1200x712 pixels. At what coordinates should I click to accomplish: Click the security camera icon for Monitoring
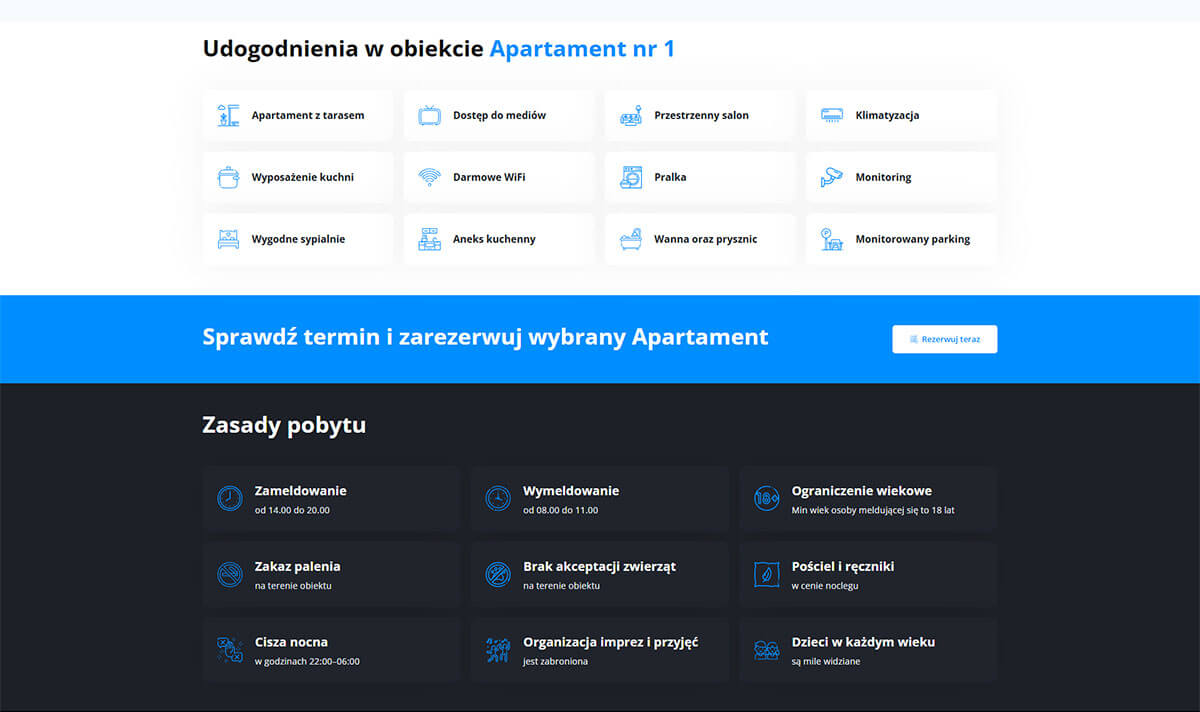(832, 177)
